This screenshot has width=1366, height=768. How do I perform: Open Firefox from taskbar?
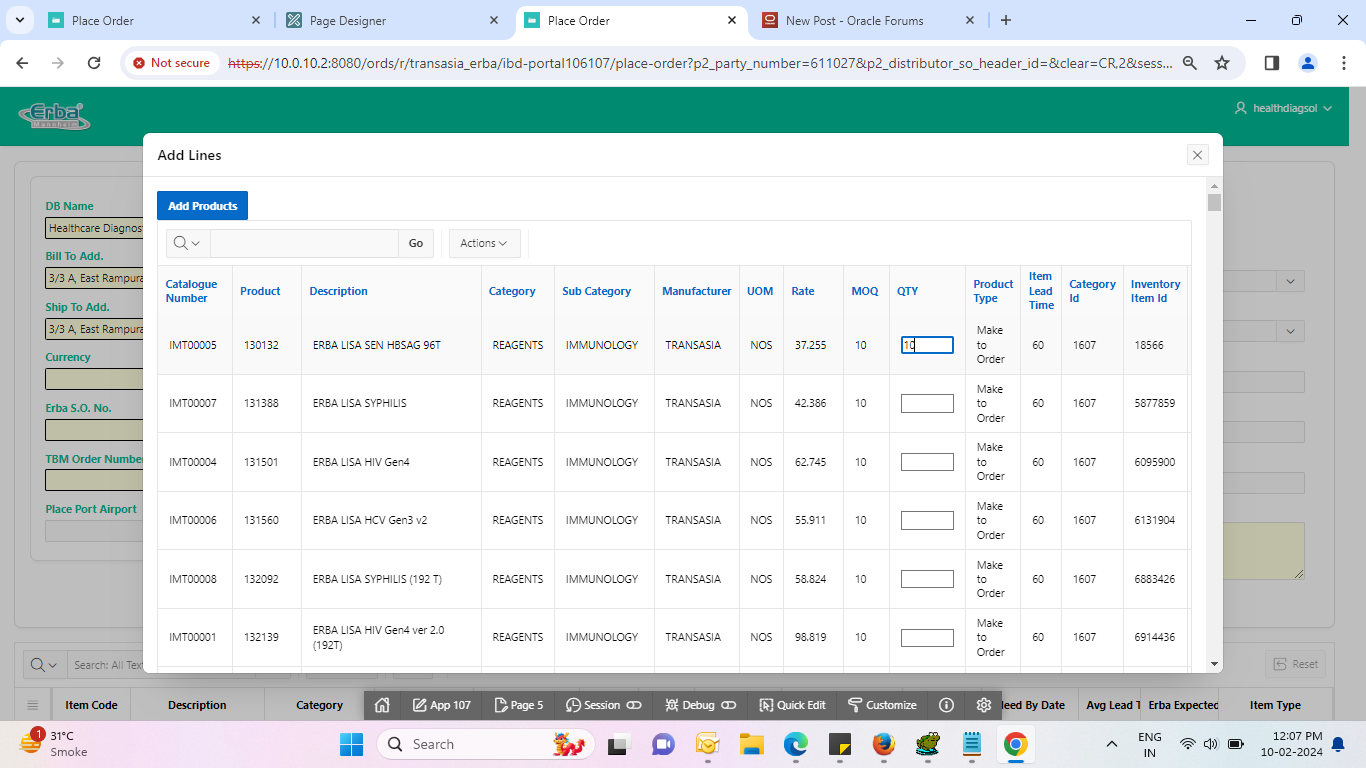click(x=883, y=744)
